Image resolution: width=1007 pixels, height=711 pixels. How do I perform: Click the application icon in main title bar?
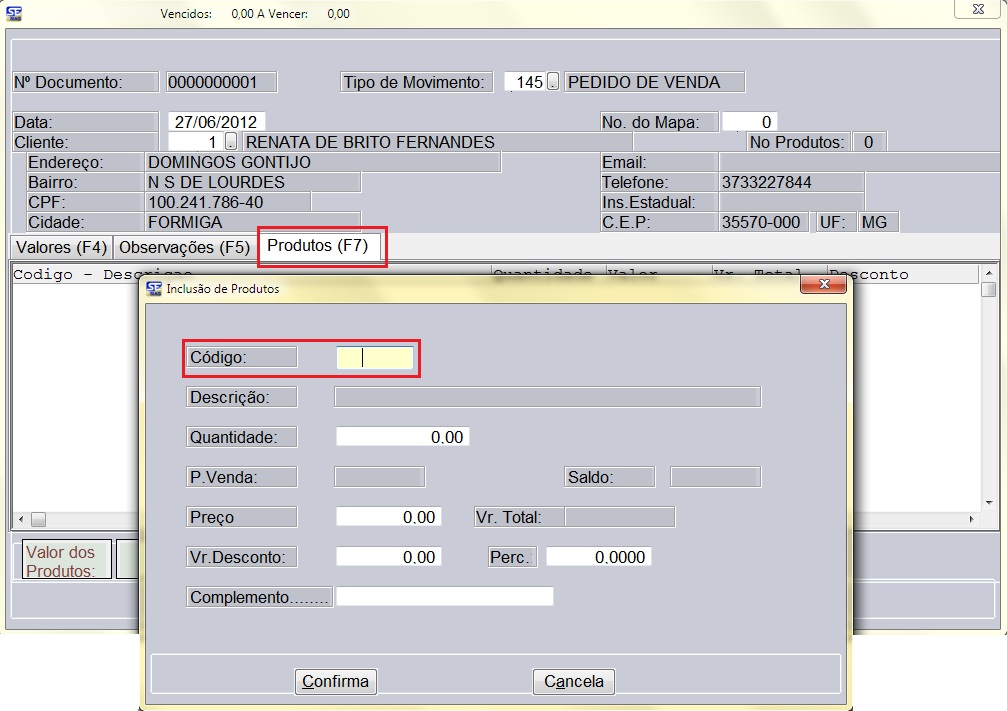pyautogui.click(x=14, y=13)
